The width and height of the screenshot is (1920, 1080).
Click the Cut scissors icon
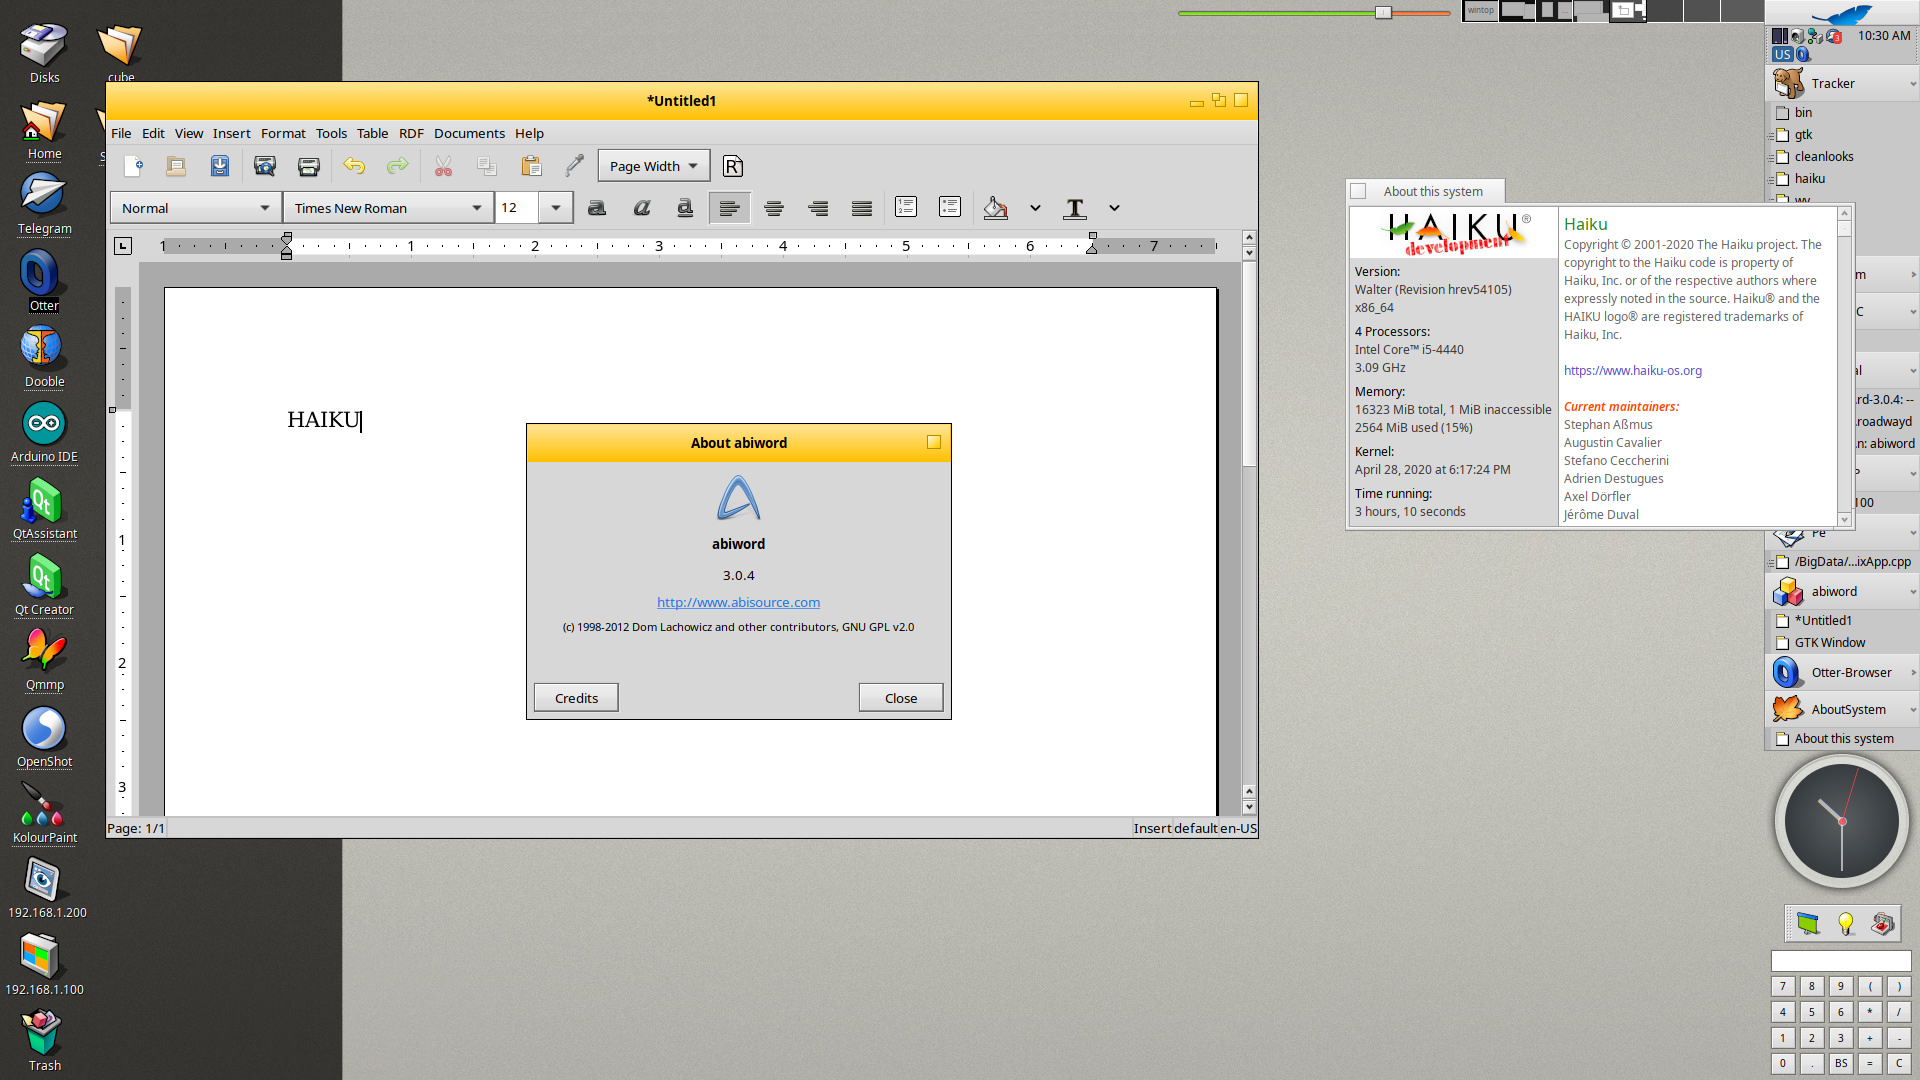(443, 166)
